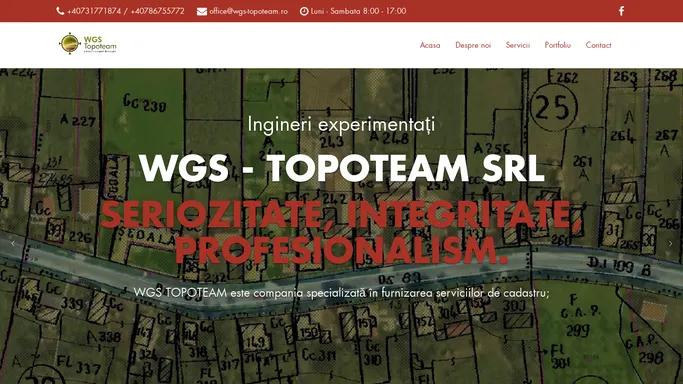The image size is (683, 384).
Task: Go to previous slide arrow
Action: (x=13, y=243)
